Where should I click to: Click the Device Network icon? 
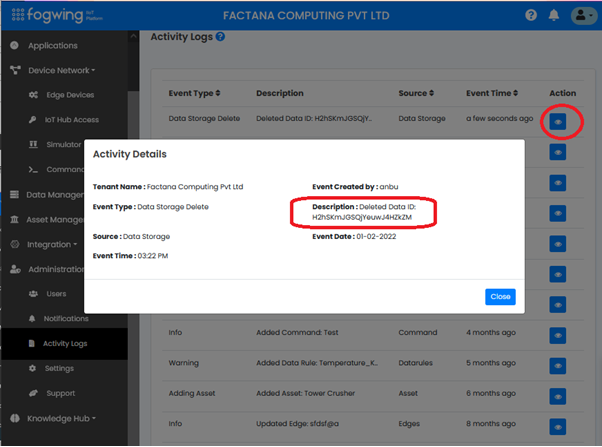click(15, 70)
